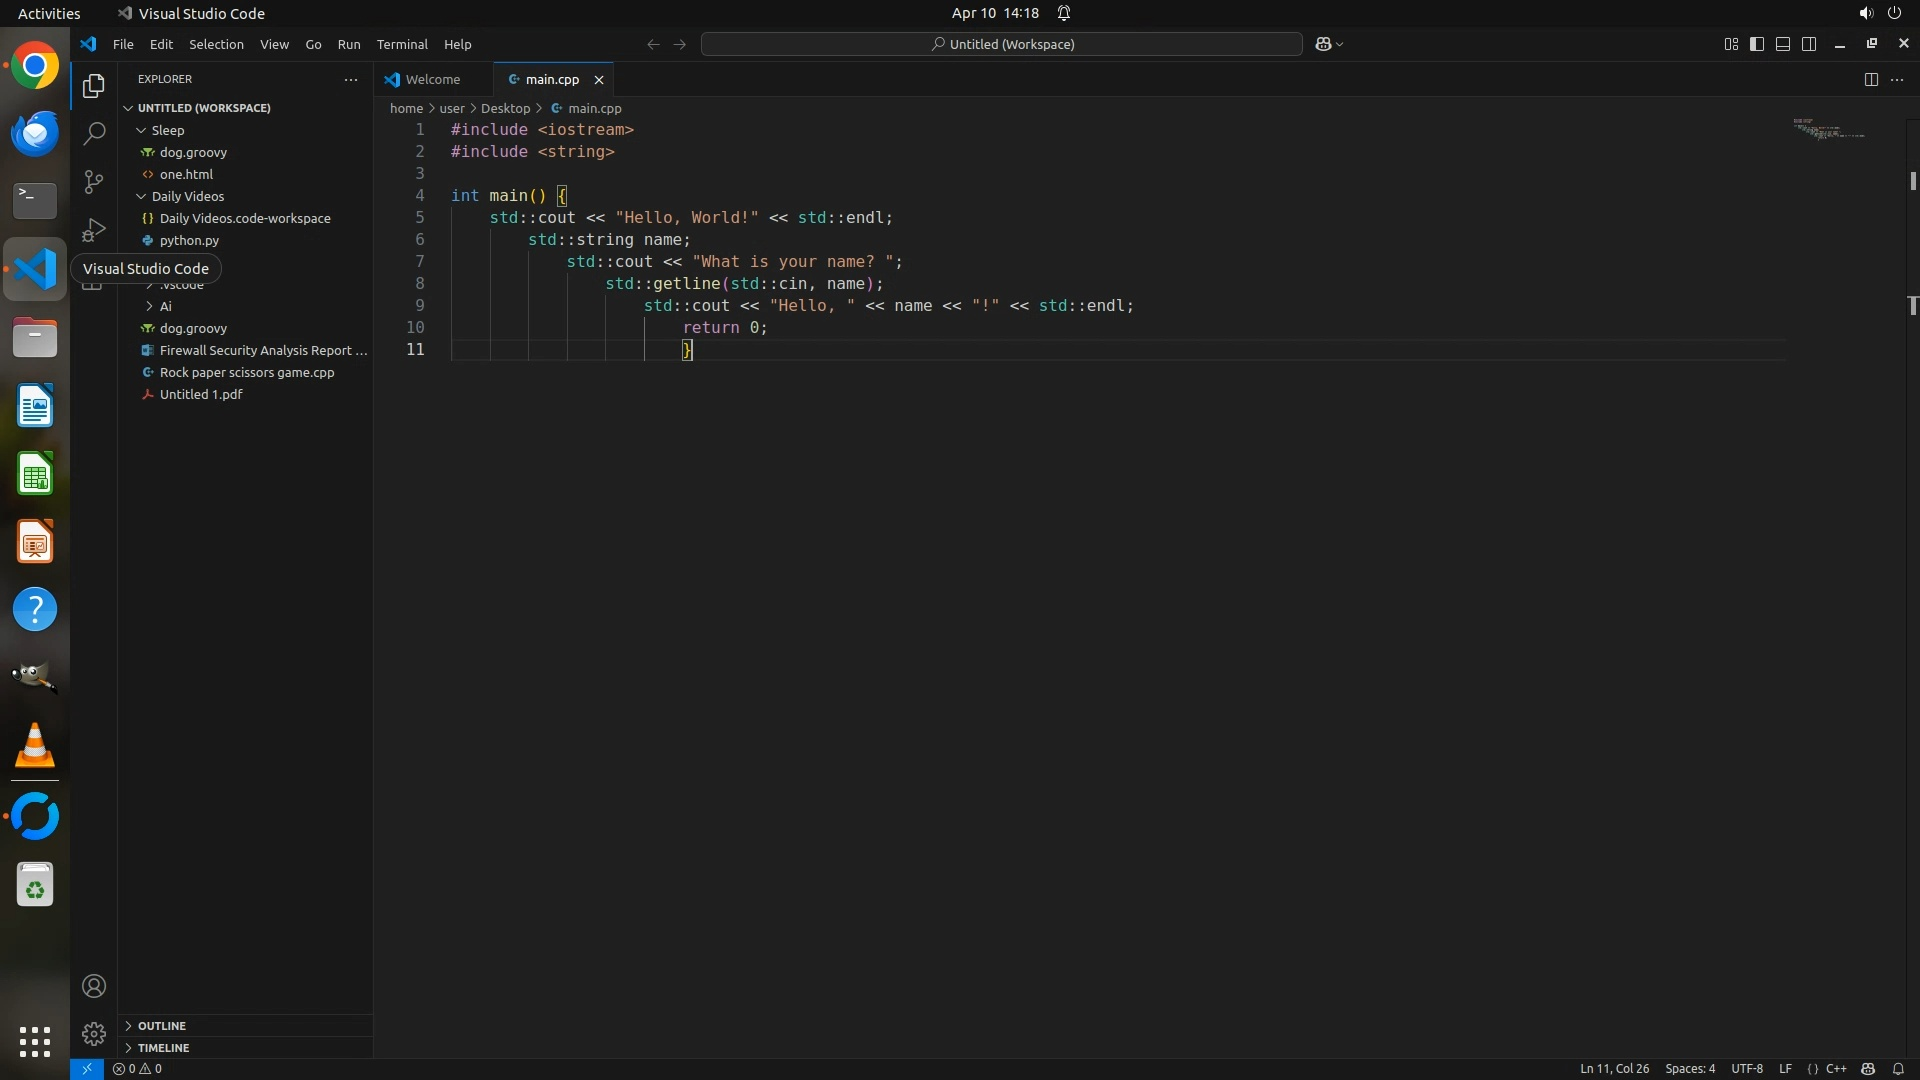Open the Manage gear icon
1920x1080 pixels.
94,1033
